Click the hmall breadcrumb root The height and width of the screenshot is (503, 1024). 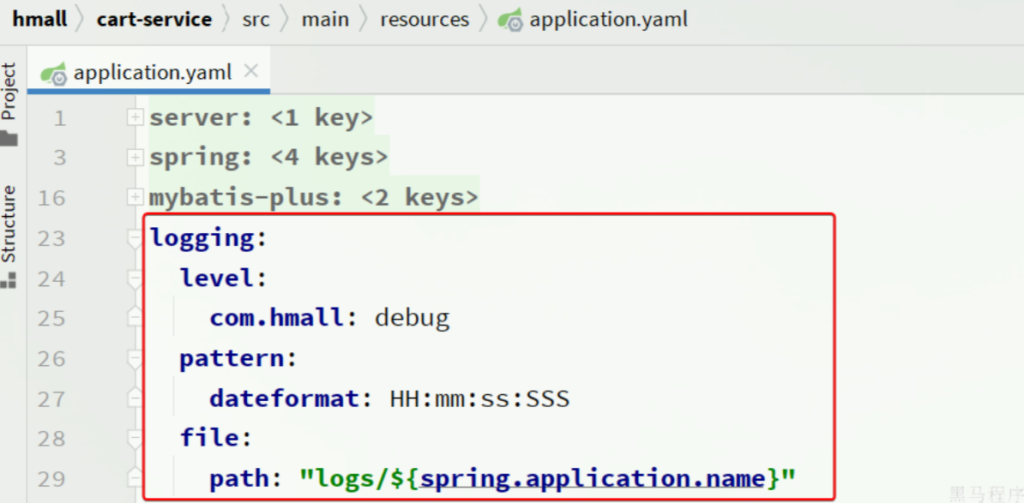[40, 19]
